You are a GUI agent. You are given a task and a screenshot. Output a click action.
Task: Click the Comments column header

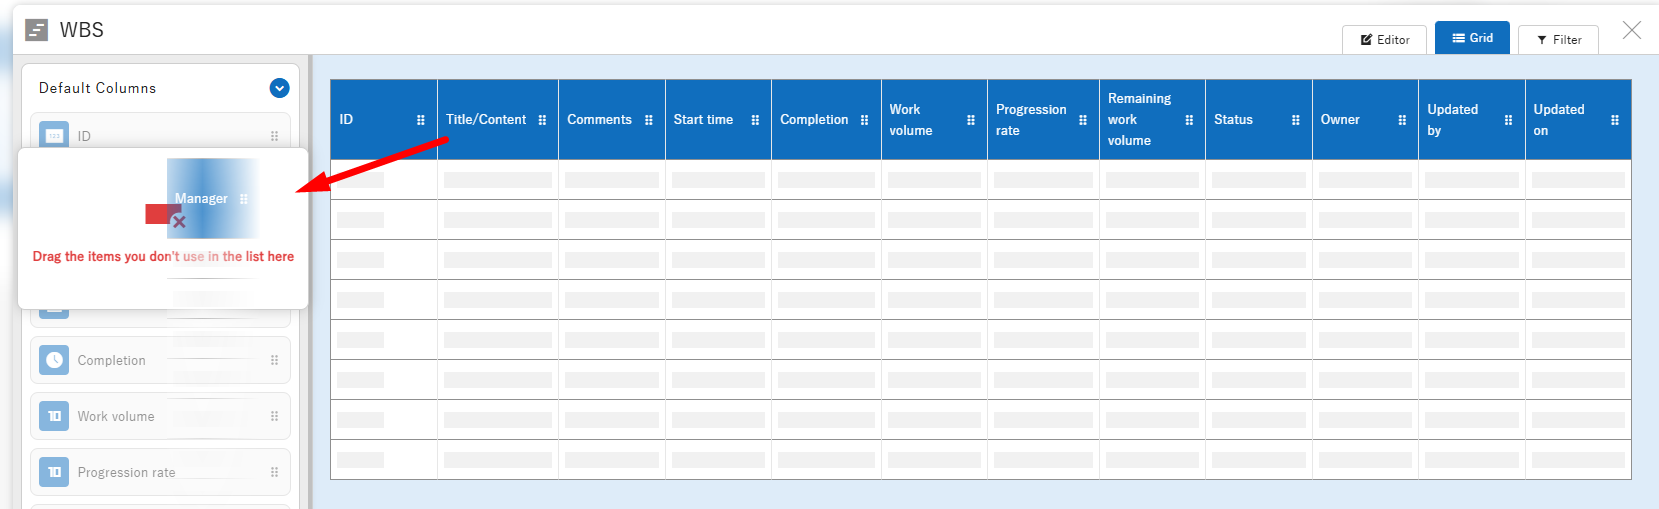(612, 120)
